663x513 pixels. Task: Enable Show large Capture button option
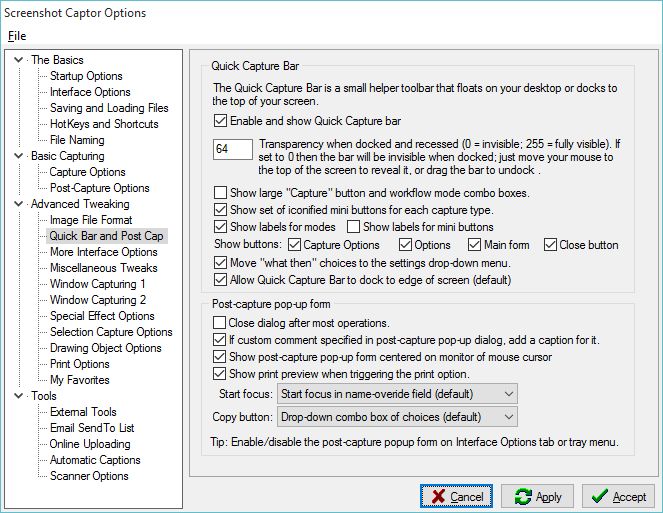pyautogui.click(x=220, y=193)
